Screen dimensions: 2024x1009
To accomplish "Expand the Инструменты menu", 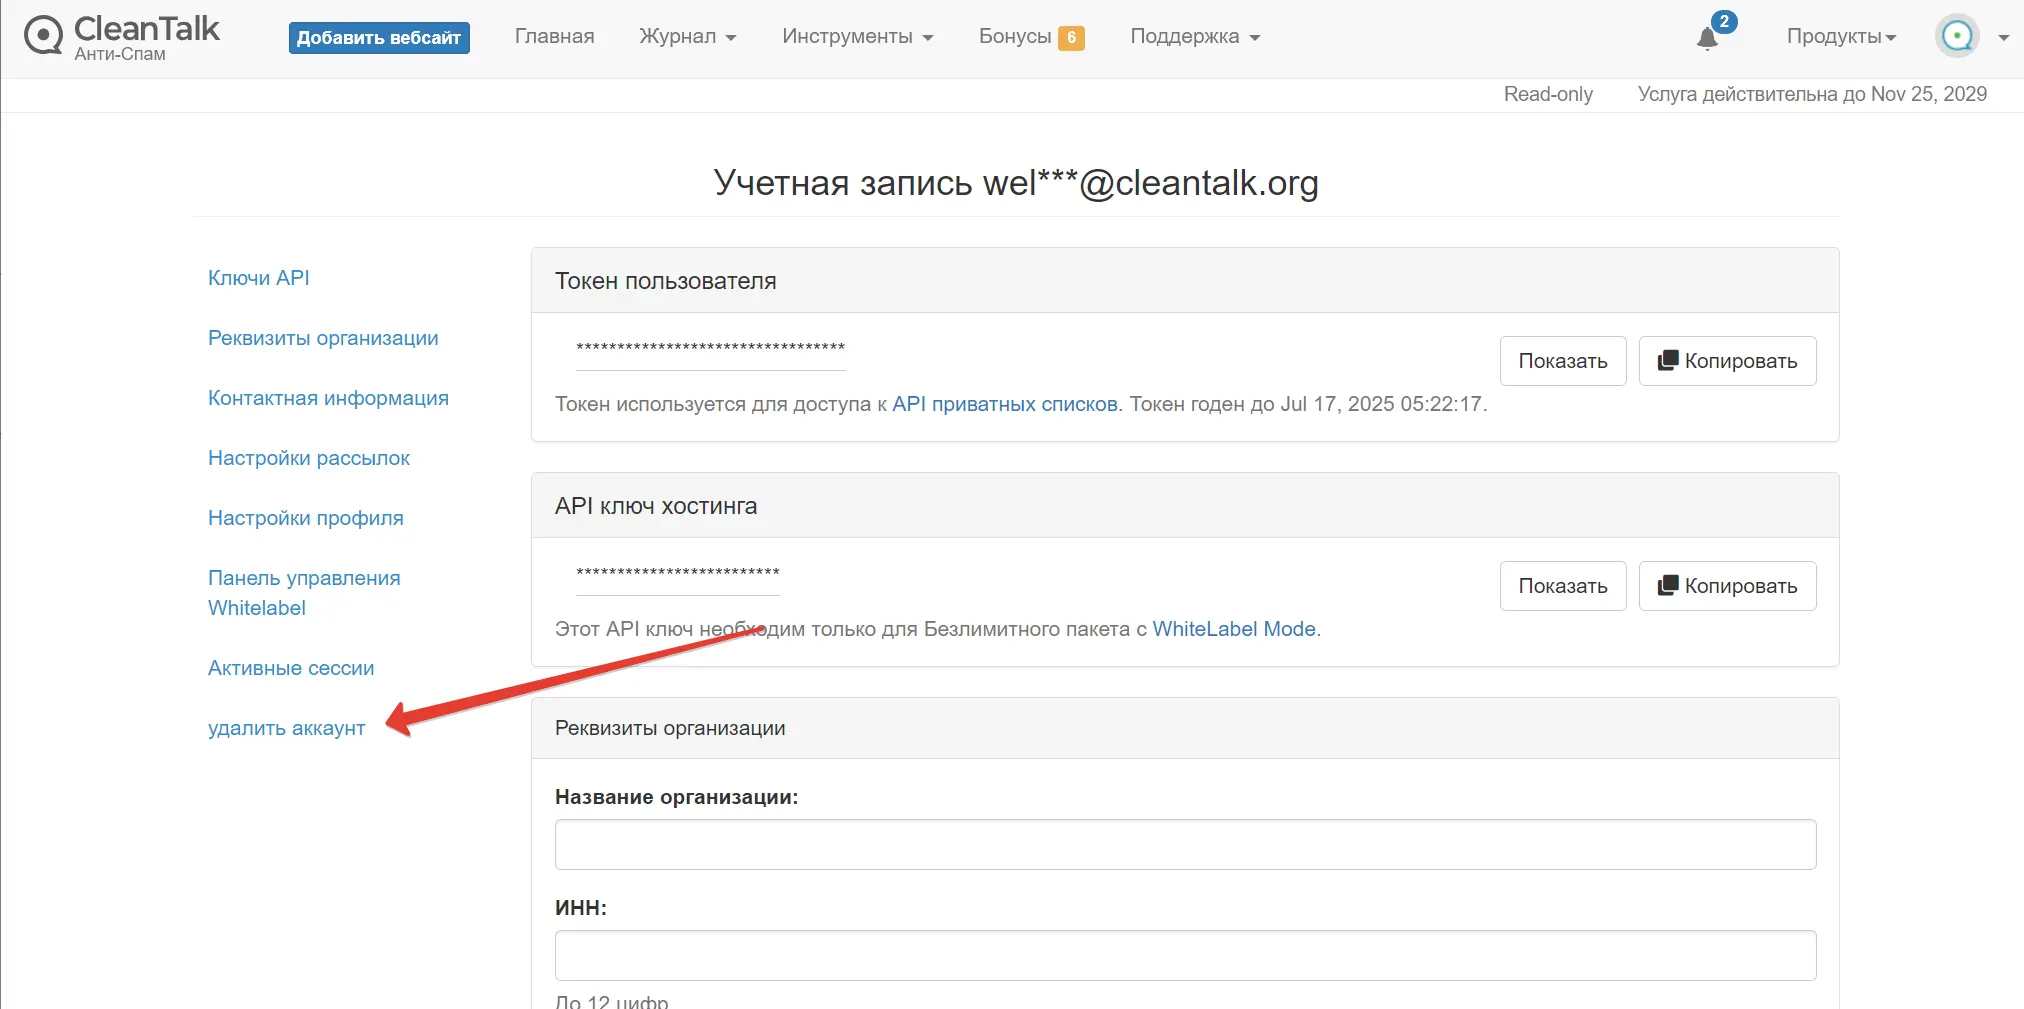I will 858,37.
